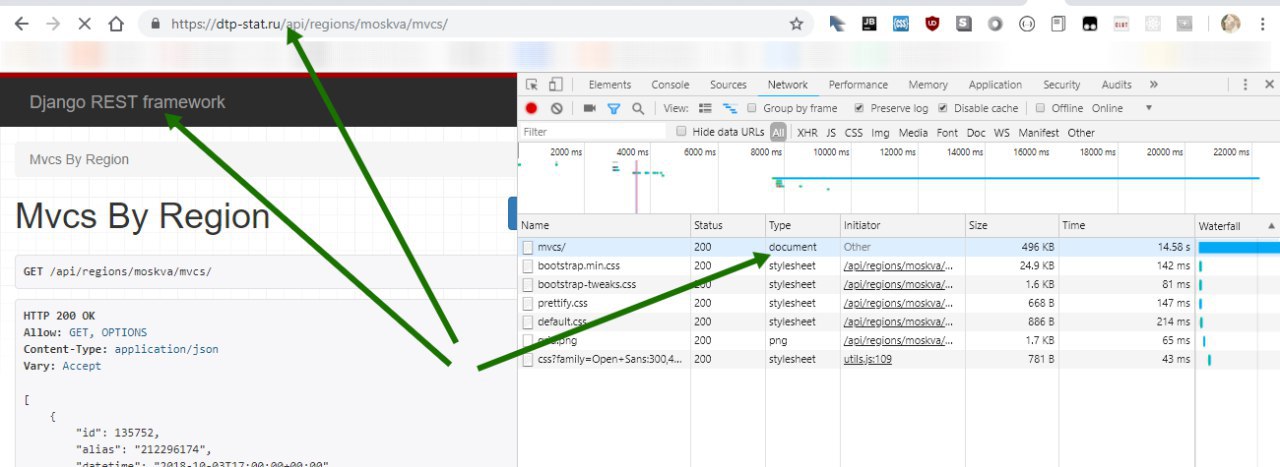This screenshot has height=467, width=1280.
Task: Open the Online throttling dropdown
Action: (1121, 108)
